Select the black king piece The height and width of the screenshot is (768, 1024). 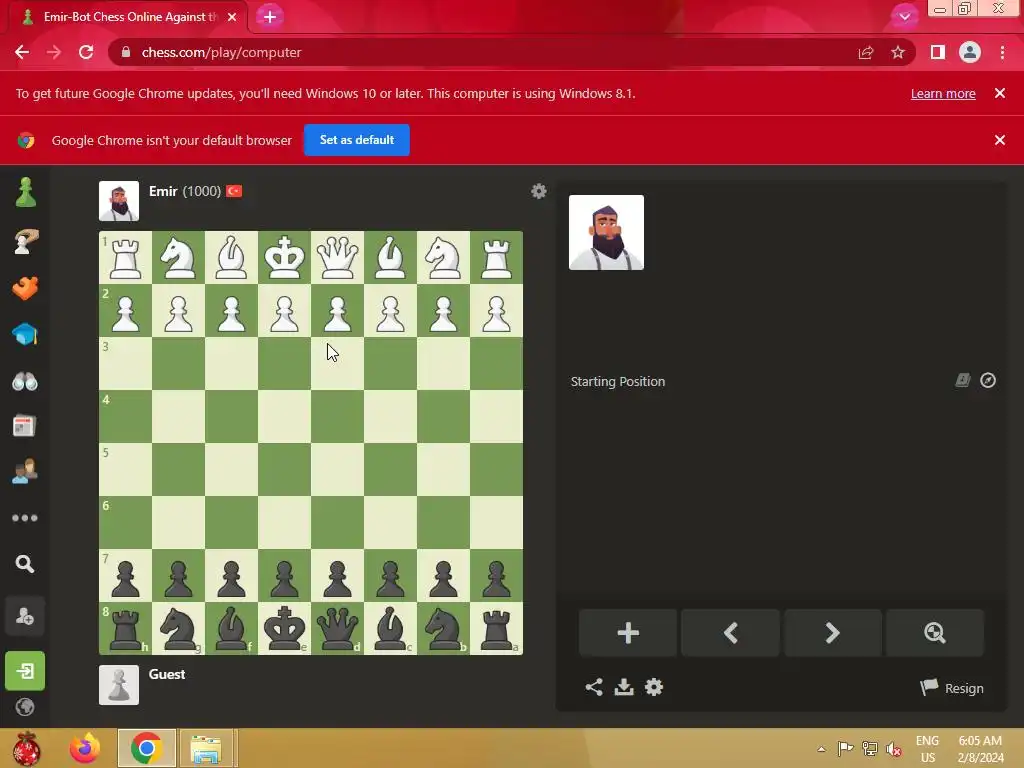click(x=284, y=628)
